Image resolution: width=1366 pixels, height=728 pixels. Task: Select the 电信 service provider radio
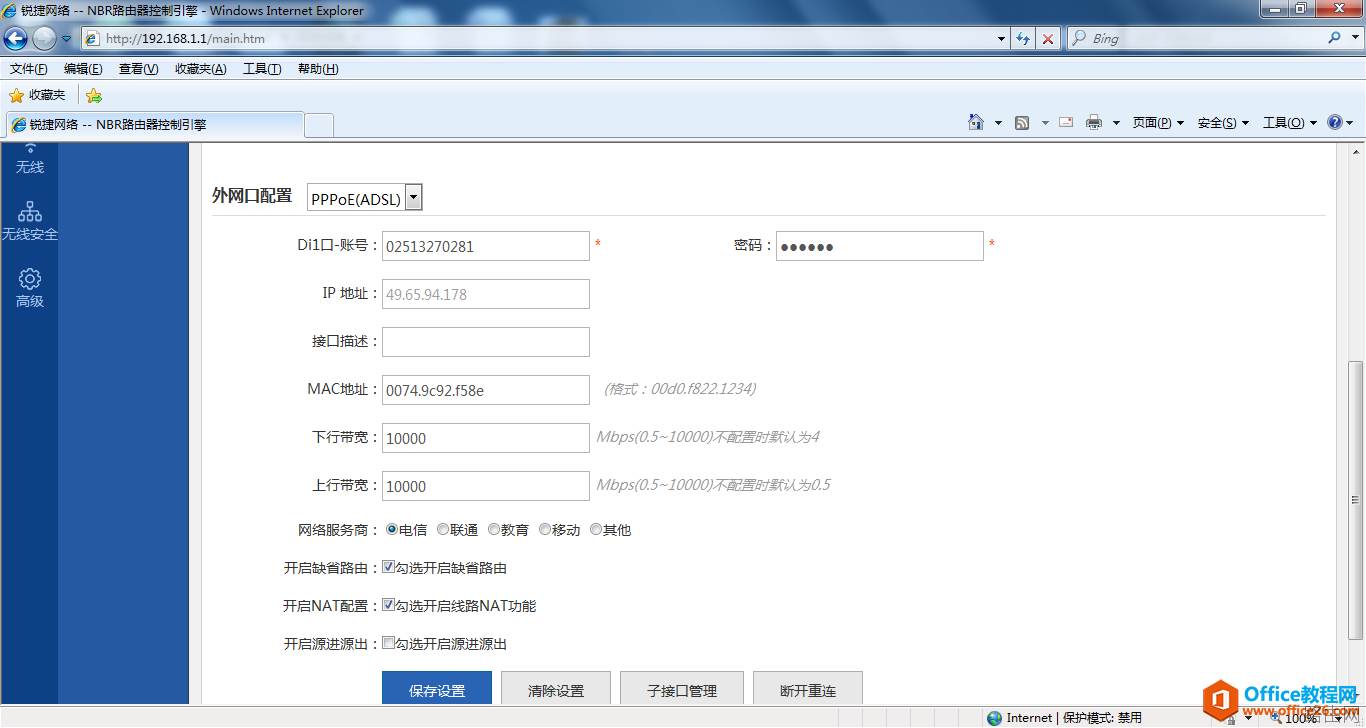coord(391,529)
